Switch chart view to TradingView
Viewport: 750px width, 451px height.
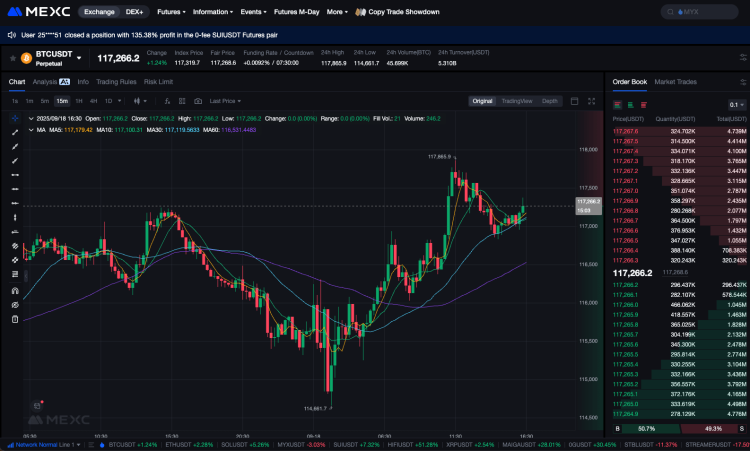[516, 101]
